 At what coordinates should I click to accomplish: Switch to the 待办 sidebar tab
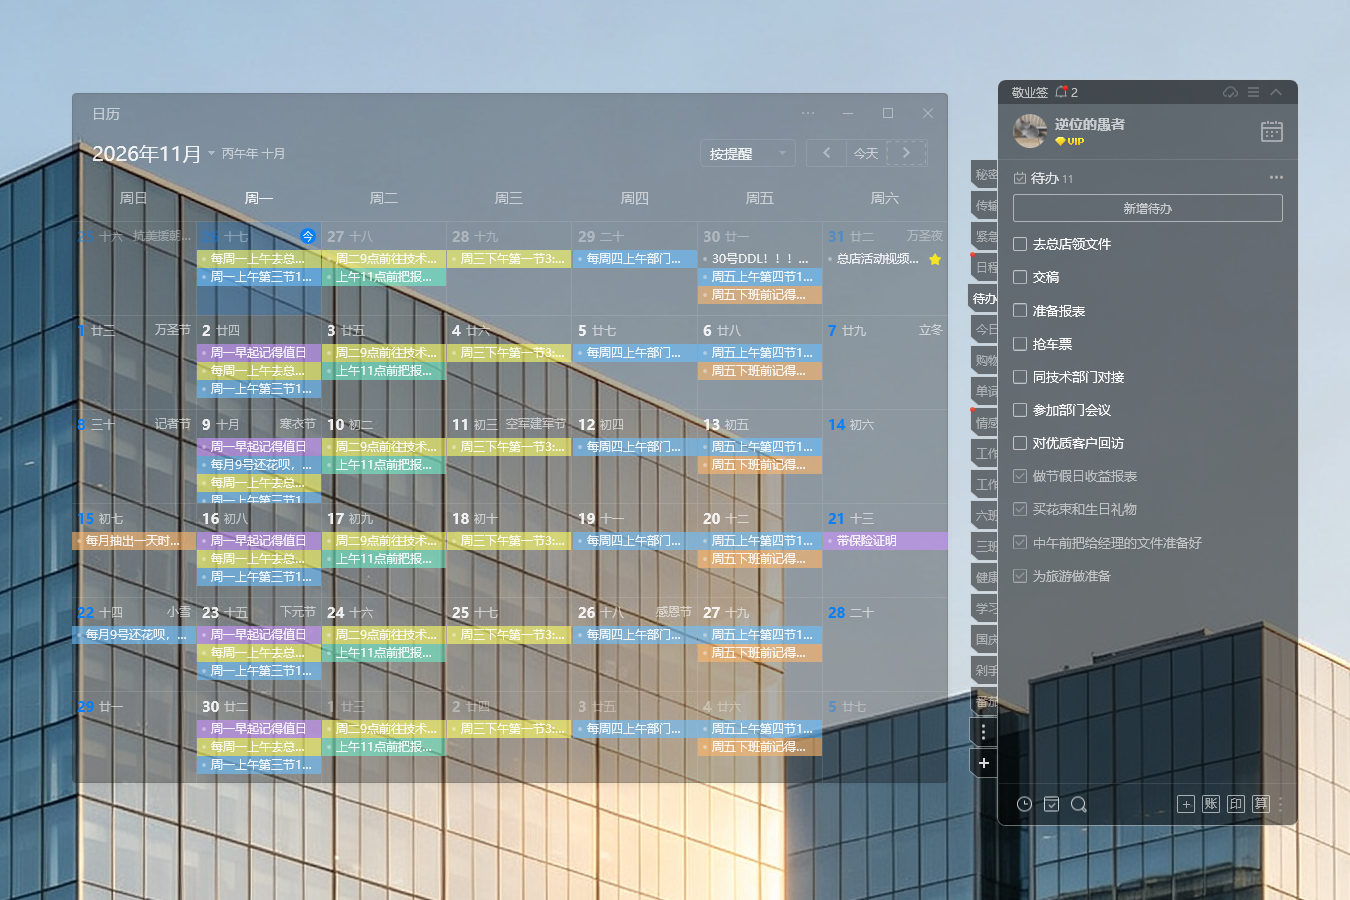(x=984, y=298)
